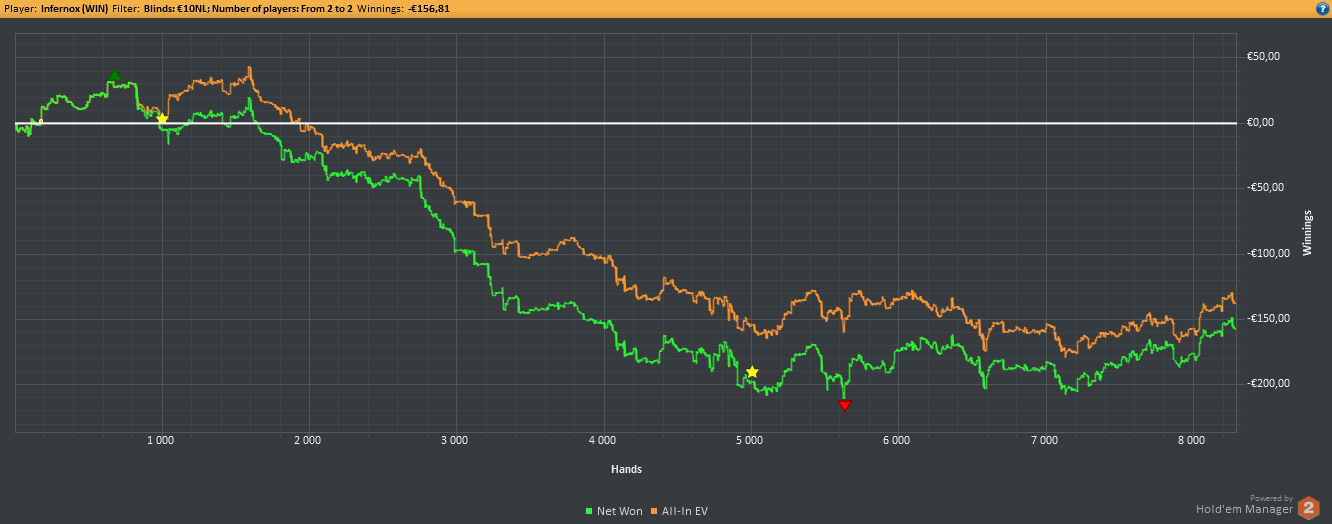Click the 3 000 hands axis label
1332x524 pixels.
click(456, 440)
